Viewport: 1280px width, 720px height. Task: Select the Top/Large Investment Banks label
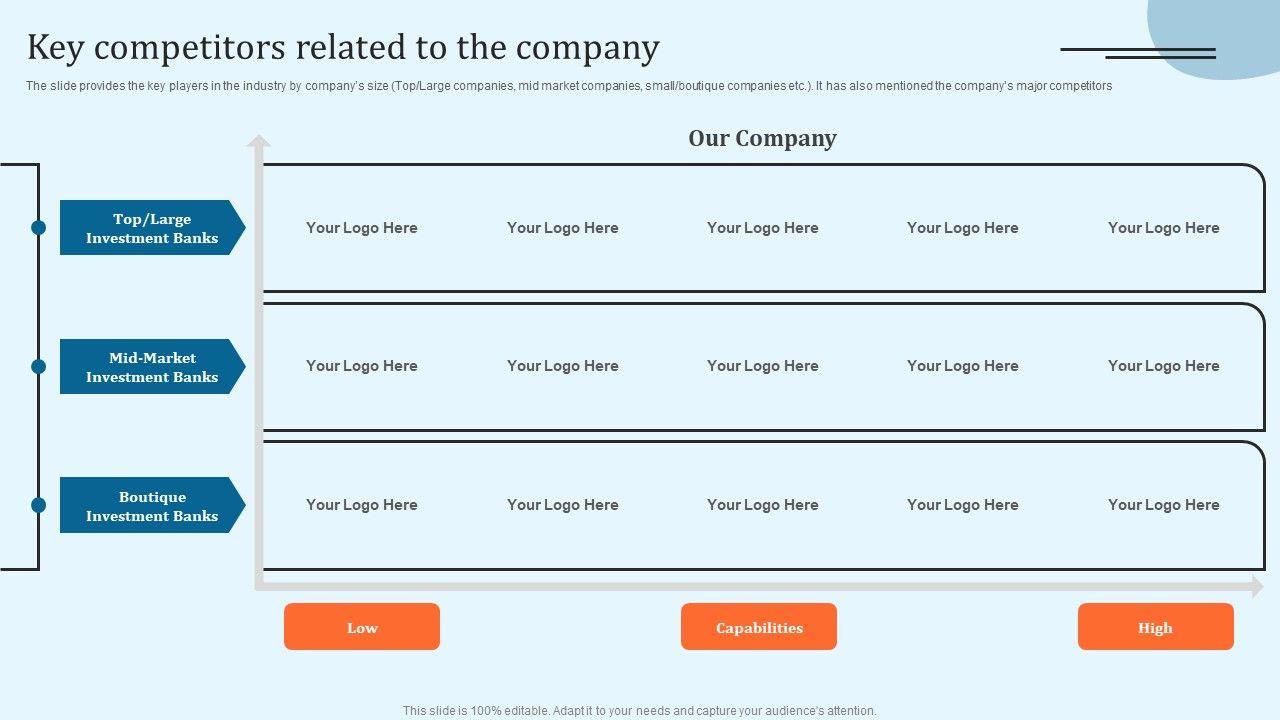coord(152,228)
